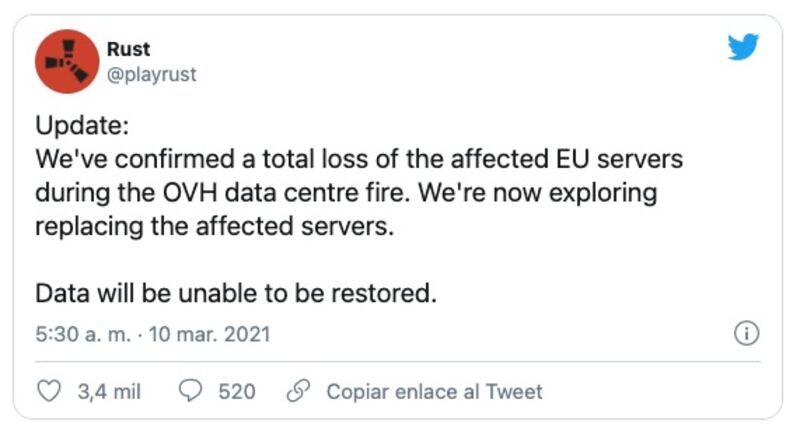Open the info circle icon

click(x=746, y=334)
